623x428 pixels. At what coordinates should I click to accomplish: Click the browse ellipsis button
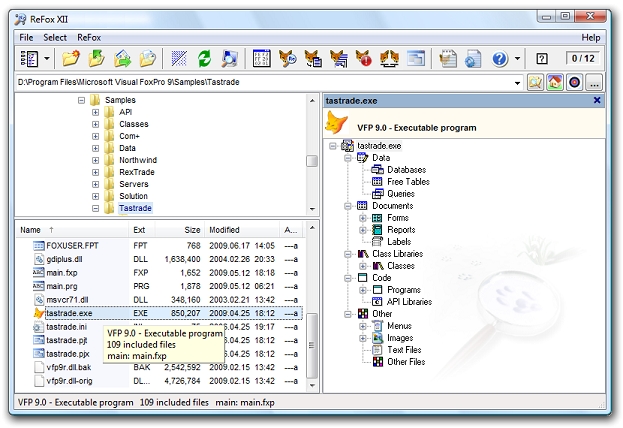[x=594, y=82]
